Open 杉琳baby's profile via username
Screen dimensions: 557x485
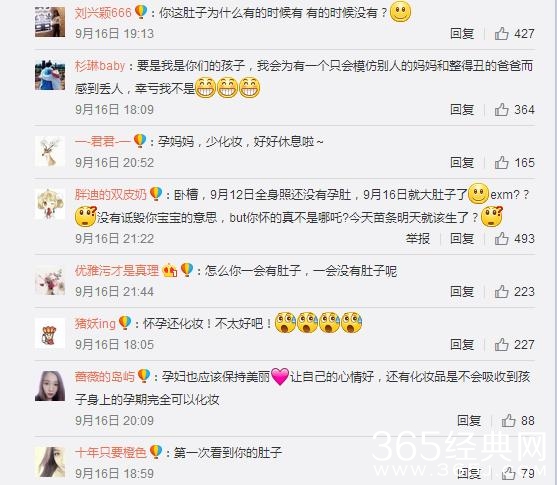pyautogui.click(x=100, y=66)
